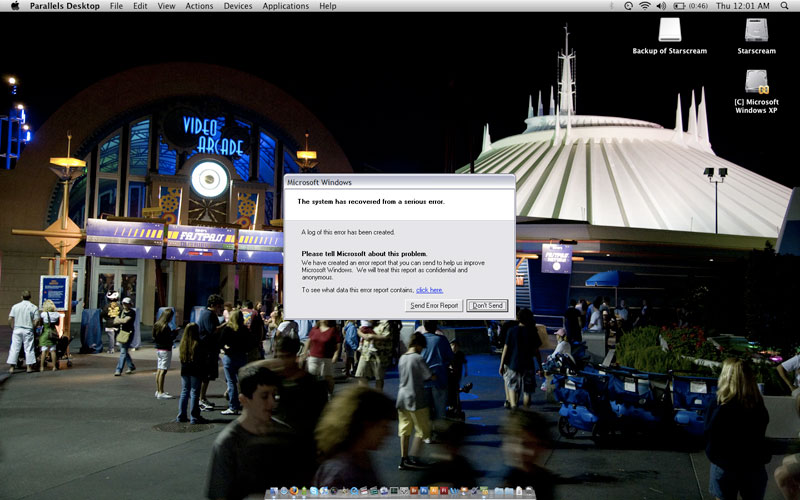Open the 'click here' error data link
Screen dimensions: 800x500
tap(429, 290)
